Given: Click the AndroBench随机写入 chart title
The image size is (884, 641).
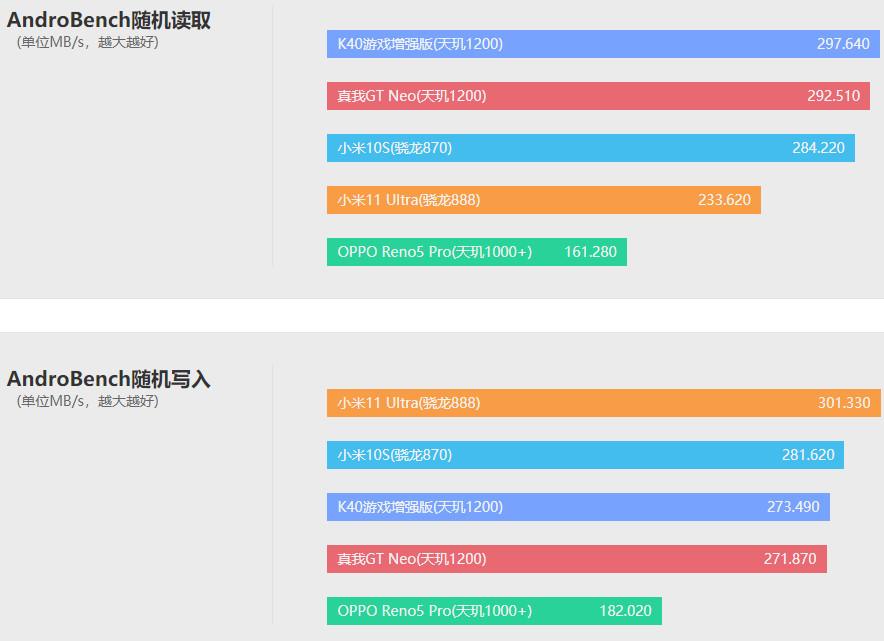Looking at the screenshot, I should pyautogui.click(x=108, y=379).
